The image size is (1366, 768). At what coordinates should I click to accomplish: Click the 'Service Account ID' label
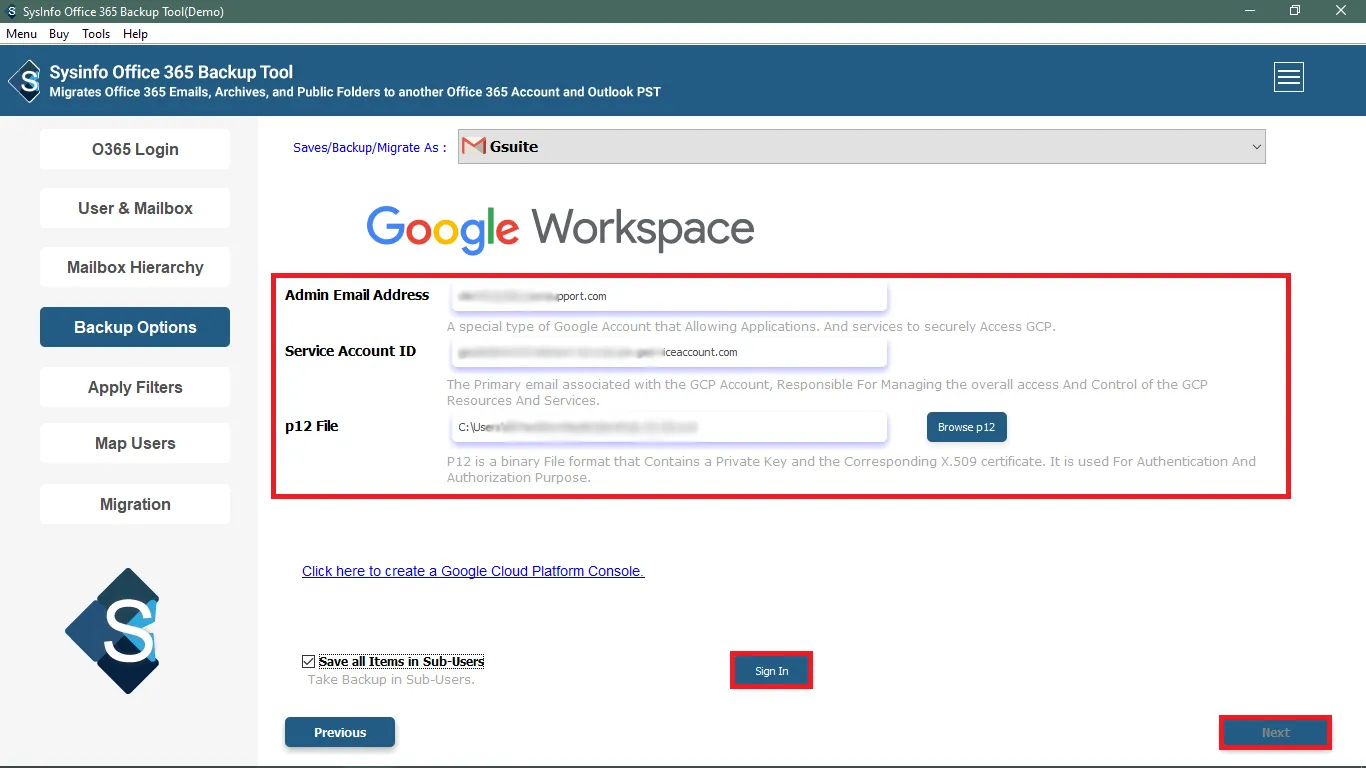[x=350, y=351]
